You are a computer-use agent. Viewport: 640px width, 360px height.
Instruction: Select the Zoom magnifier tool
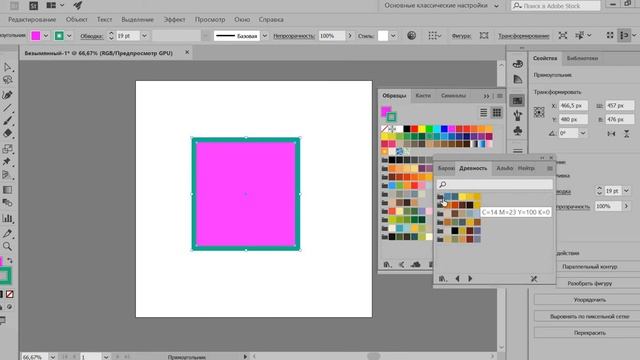coord(7,247)
